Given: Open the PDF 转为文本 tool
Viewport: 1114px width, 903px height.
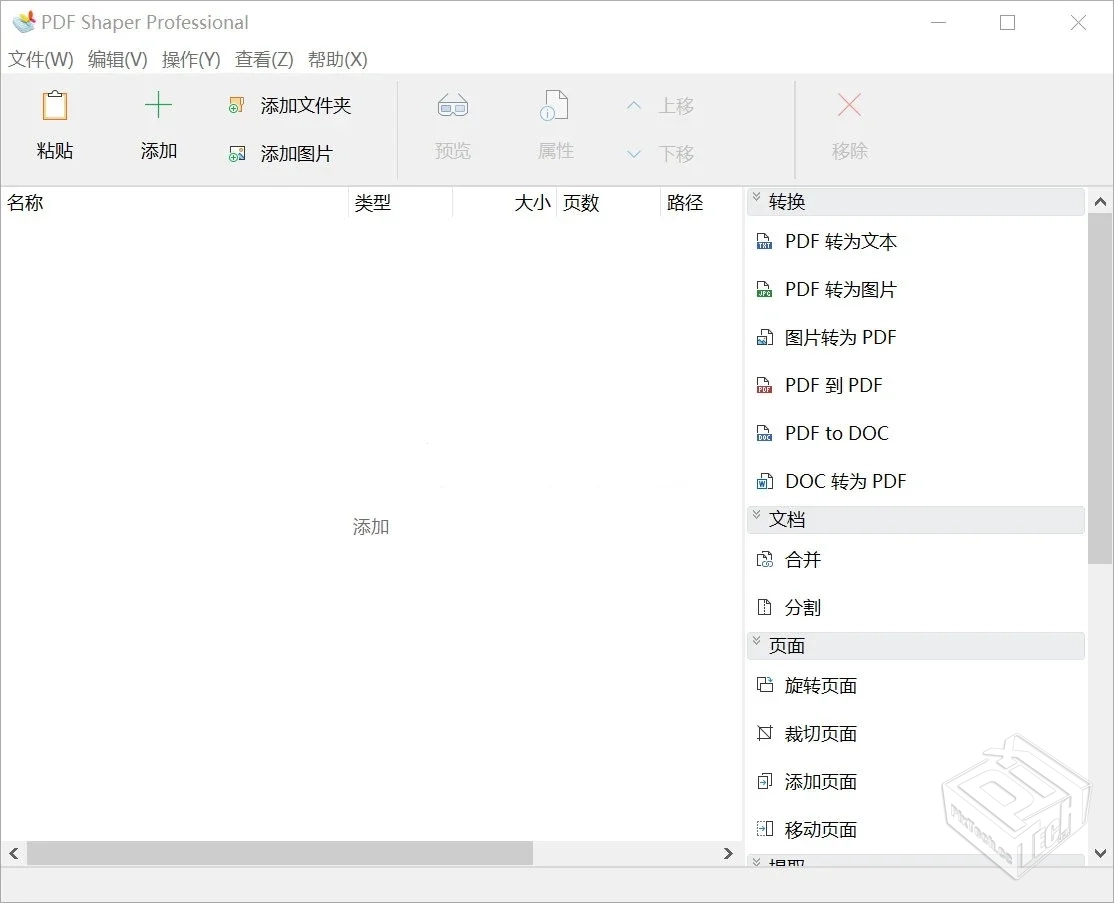Looking at the screenshot, I should pos(841,241).
